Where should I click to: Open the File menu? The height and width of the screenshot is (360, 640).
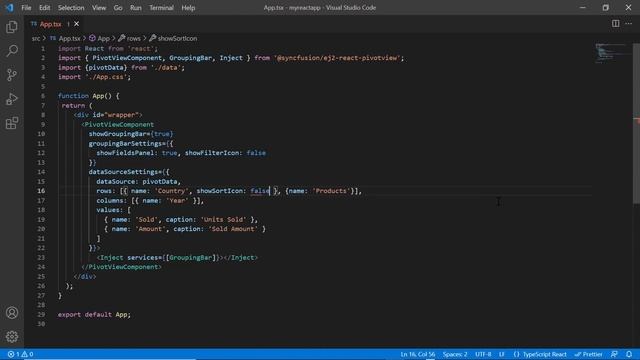26,8
